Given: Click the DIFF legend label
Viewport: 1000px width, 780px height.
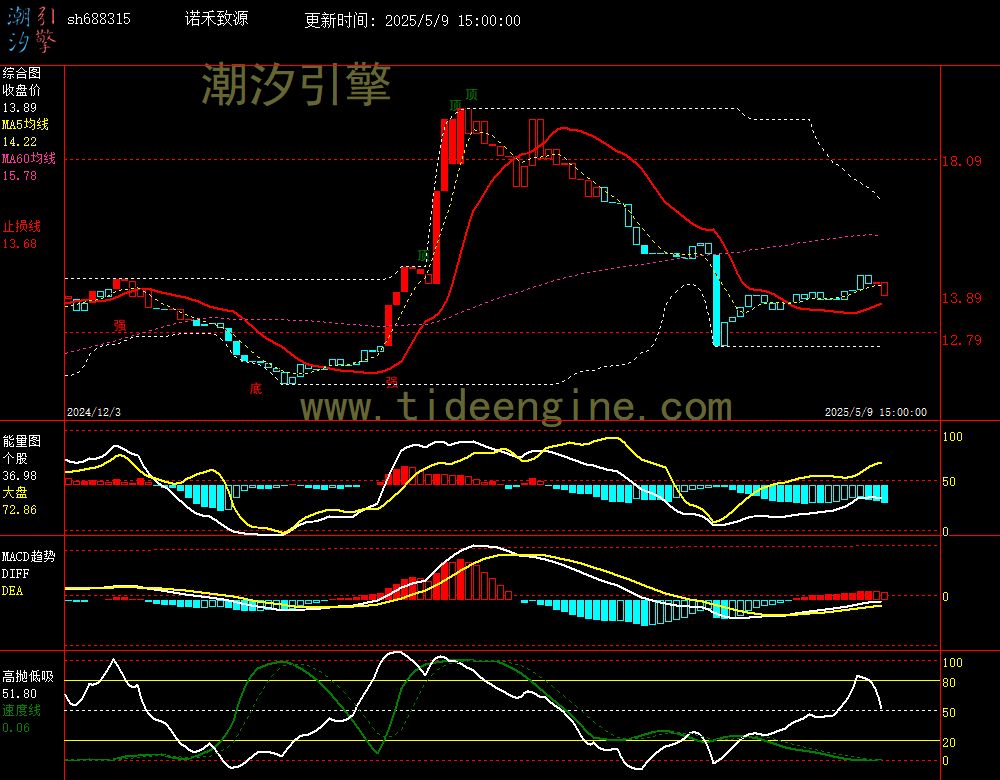Looking at the screenshot, I should pyautogui.click(x=15, y=574).
